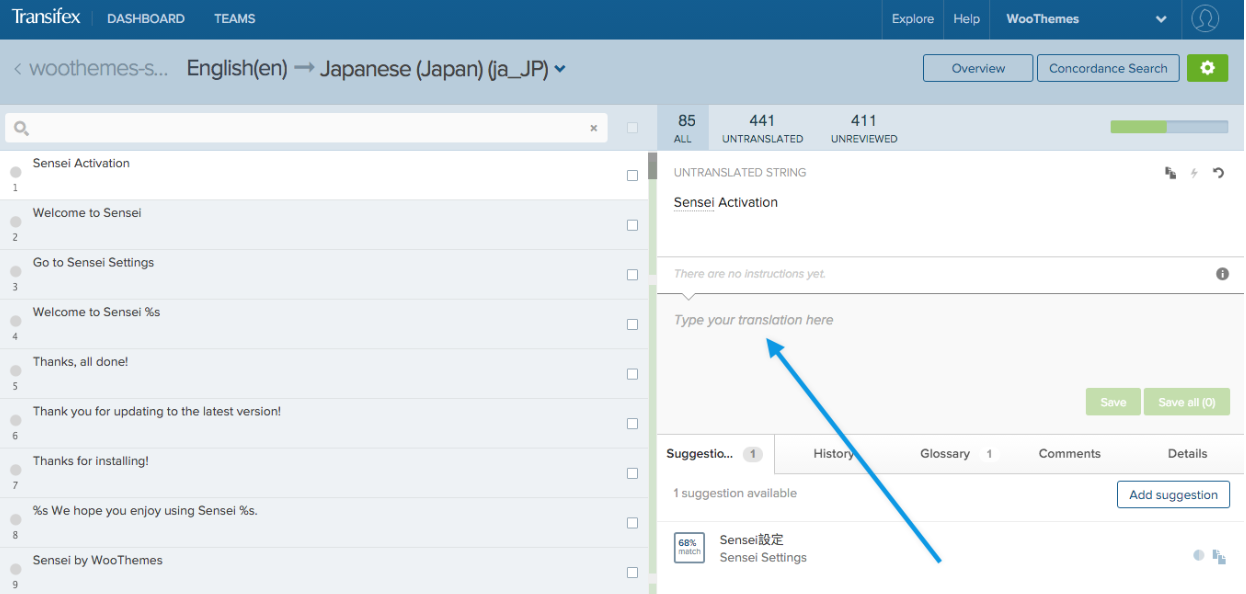Click the Add suggestion button
The image size is (1246, 594).
point(1173,494)
